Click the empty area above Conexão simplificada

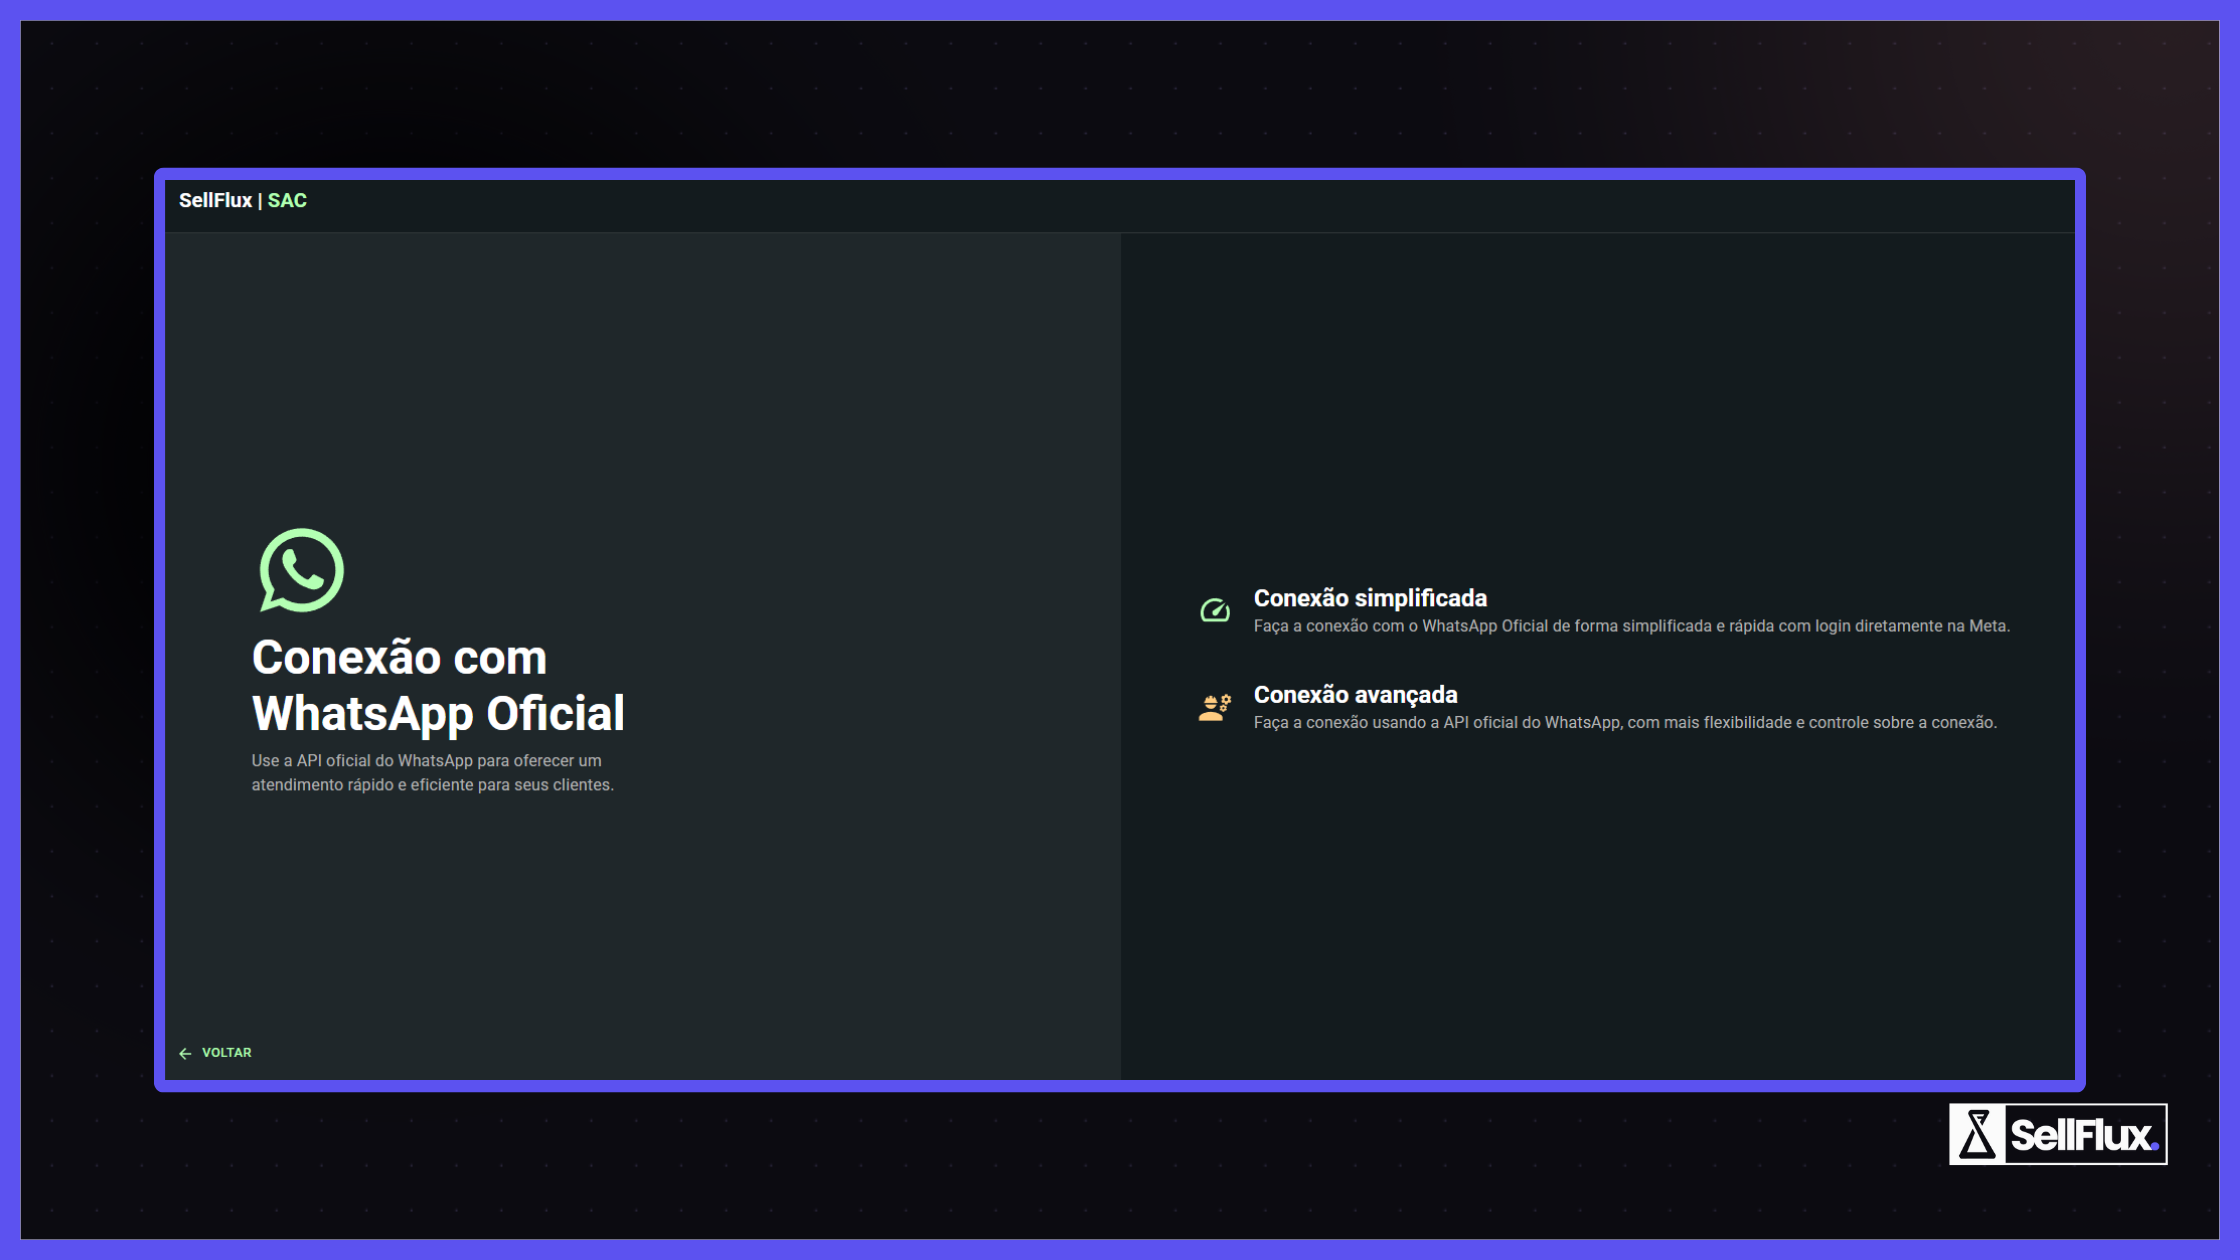pos(1600,400)
